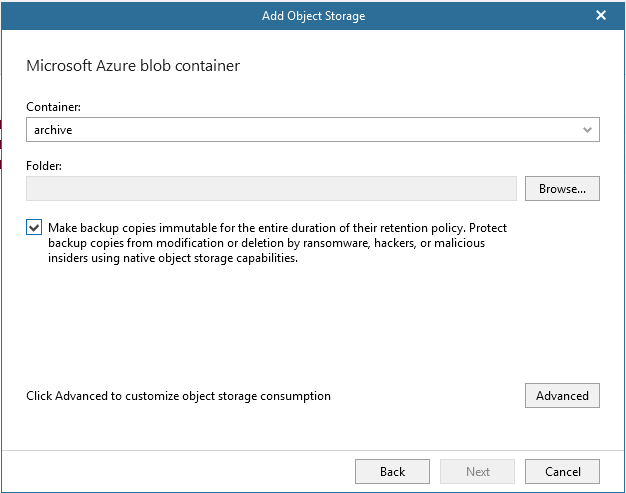Click the 'backup copies from modification or deletion' line
The height and width of the screenshot is (493, 626).
click(x=267, y=243)
